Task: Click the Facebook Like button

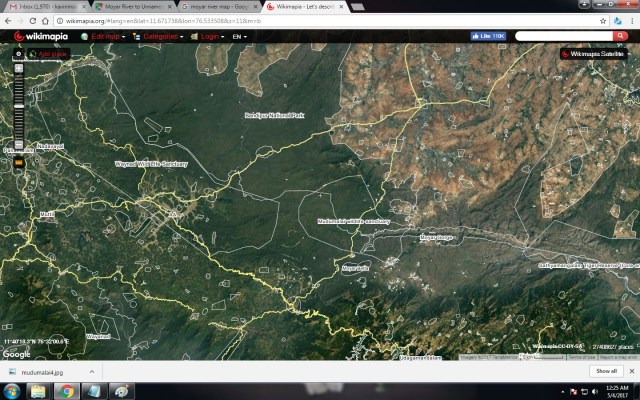Action: point(488,36)
